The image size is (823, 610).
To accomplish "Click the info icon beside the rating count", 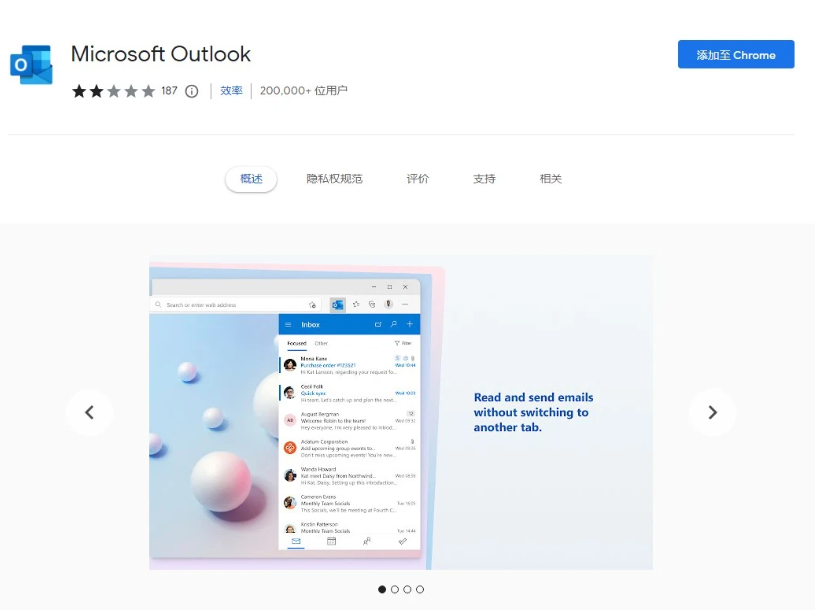I will [192, 91].
